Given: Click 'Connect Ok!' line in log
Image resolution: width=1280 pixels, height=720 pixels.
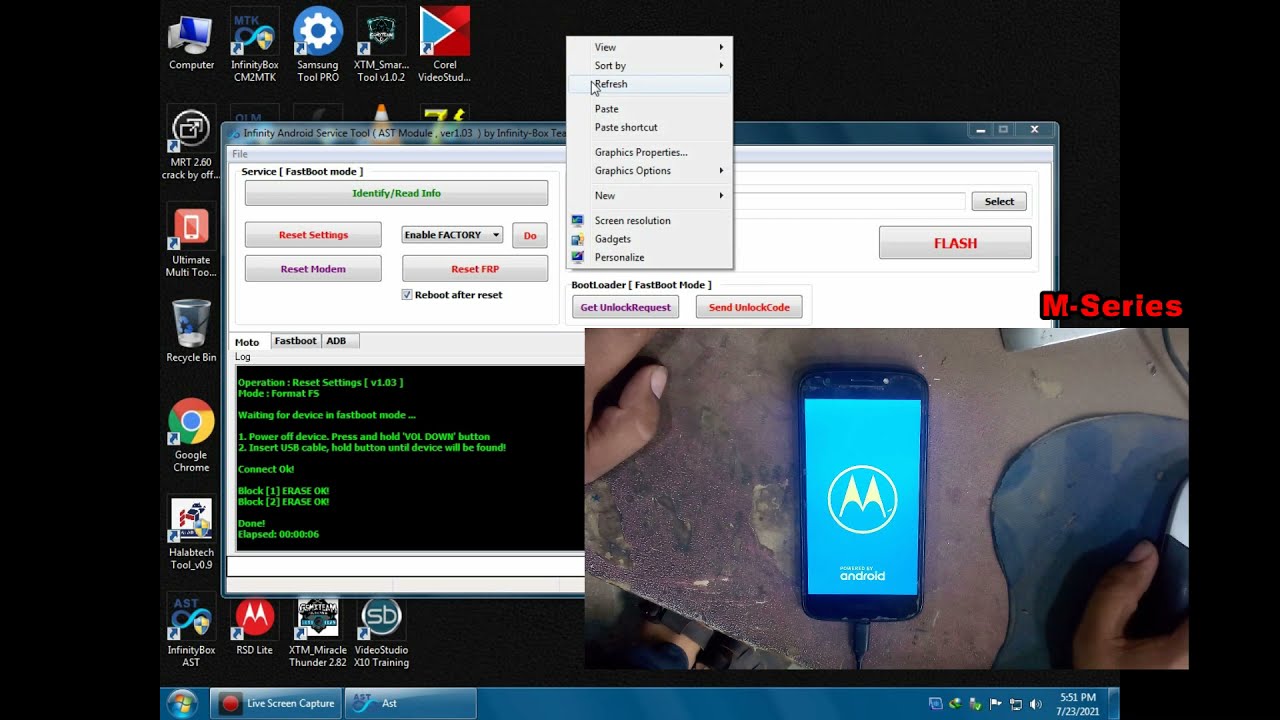Looking at the screenshot, I should [266, 469].
